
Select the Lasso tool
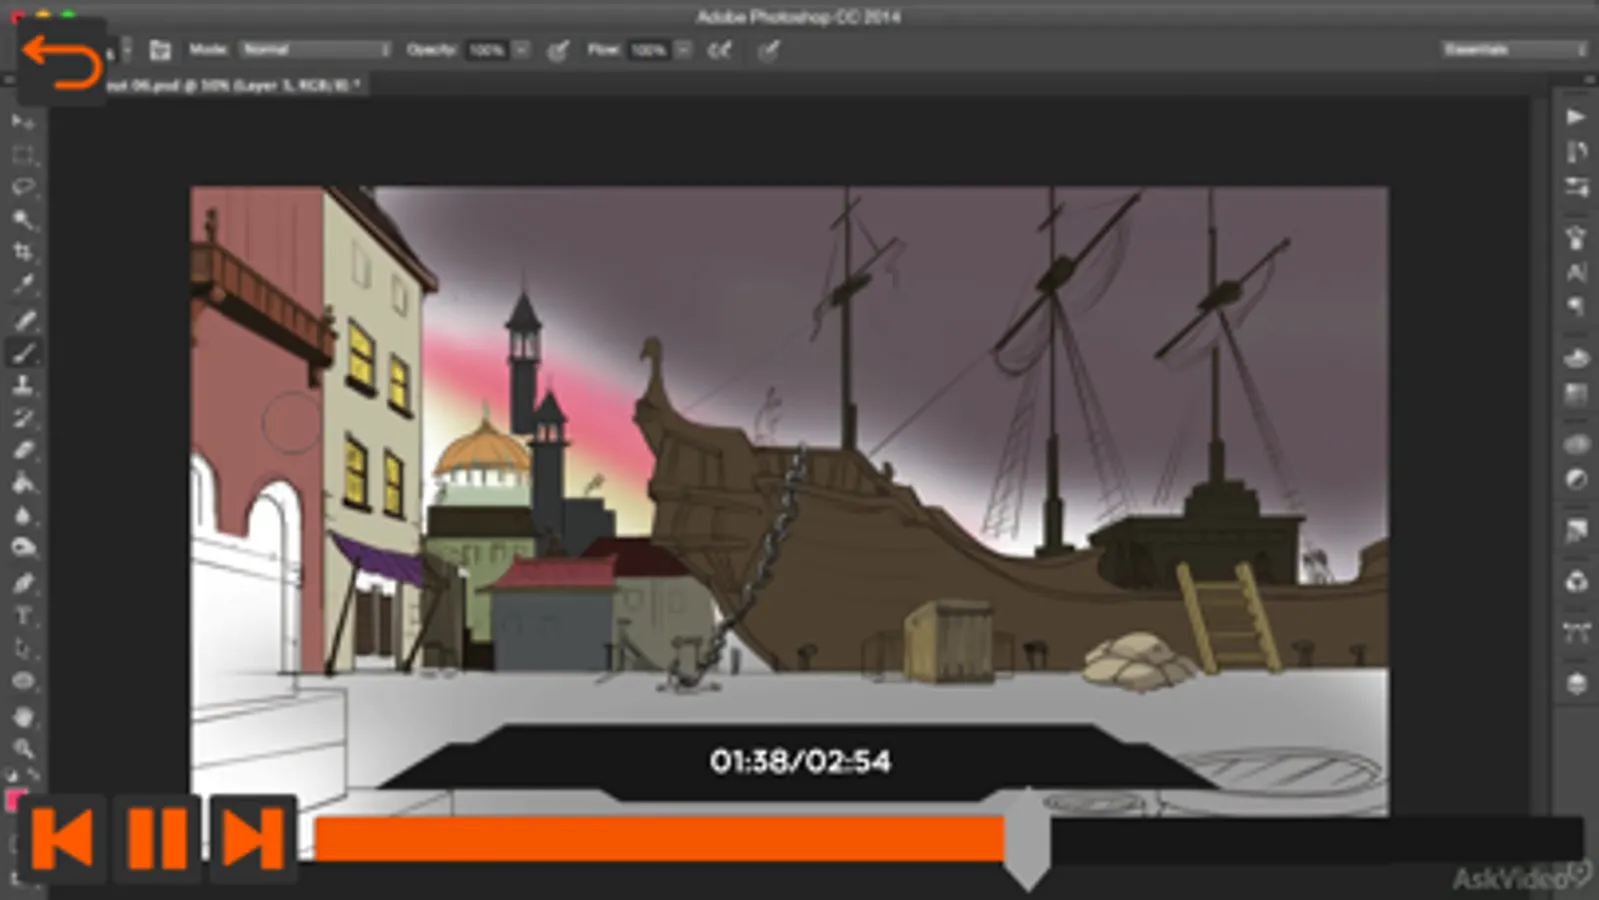[x=23, y=187]
